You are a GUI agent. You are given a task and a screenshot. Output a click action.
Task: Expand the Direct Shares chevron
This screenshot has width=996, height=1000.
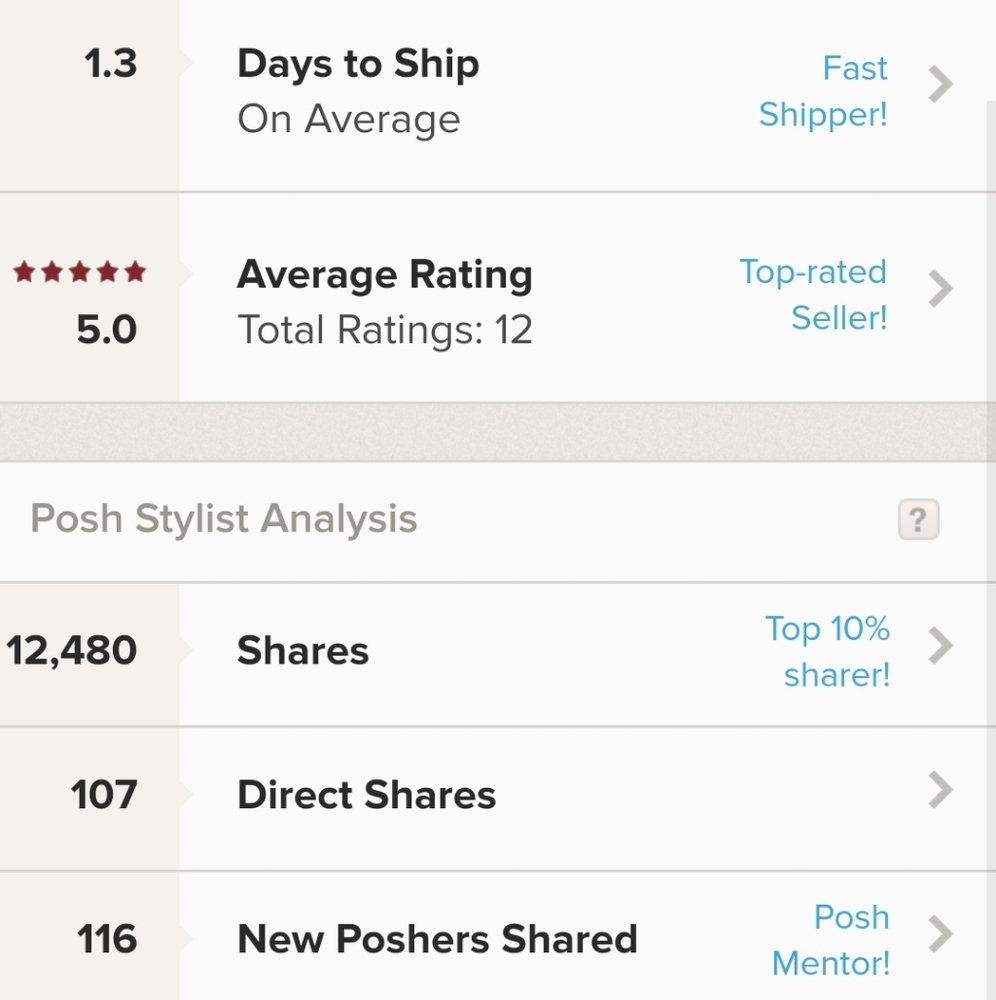pos(940,790)
